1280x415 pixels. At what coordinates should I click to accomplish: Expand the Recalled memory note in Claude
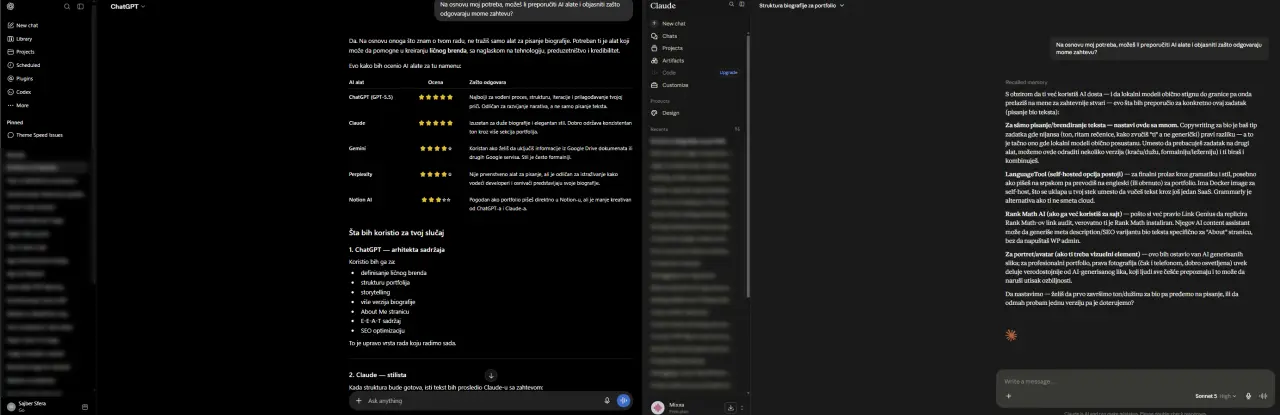1027,82
